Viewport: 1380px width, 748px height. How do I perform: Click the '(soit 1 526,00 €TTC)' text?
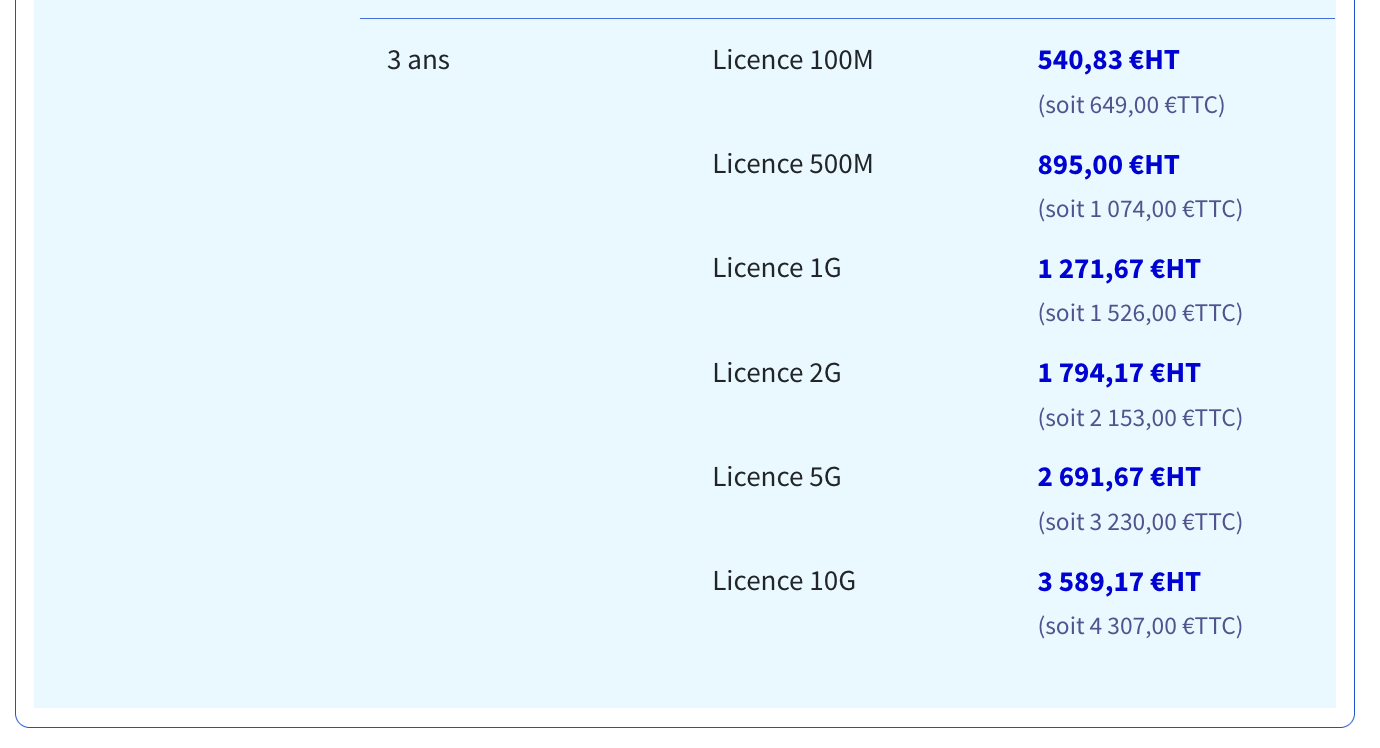[1140, 313]
